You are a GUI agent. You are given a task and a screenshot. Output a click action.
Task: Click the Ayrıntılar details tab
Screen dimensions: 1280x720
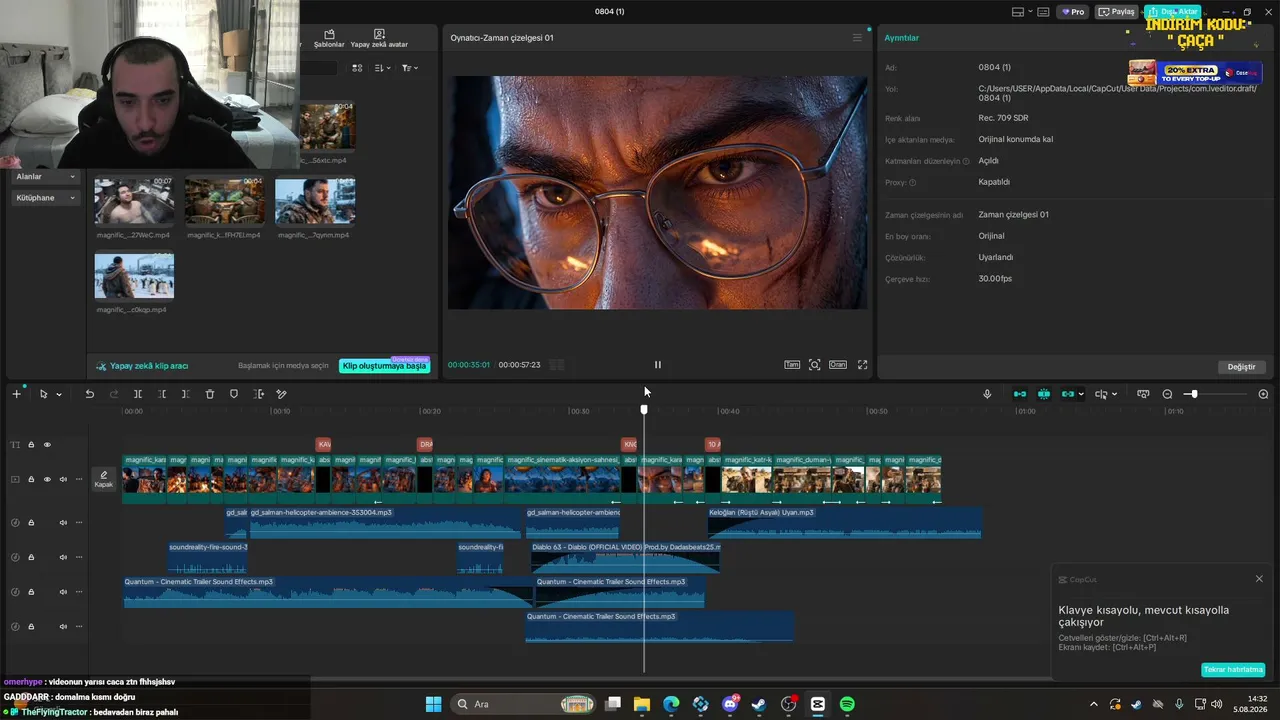pyautogui.click(x=902, y=38)
